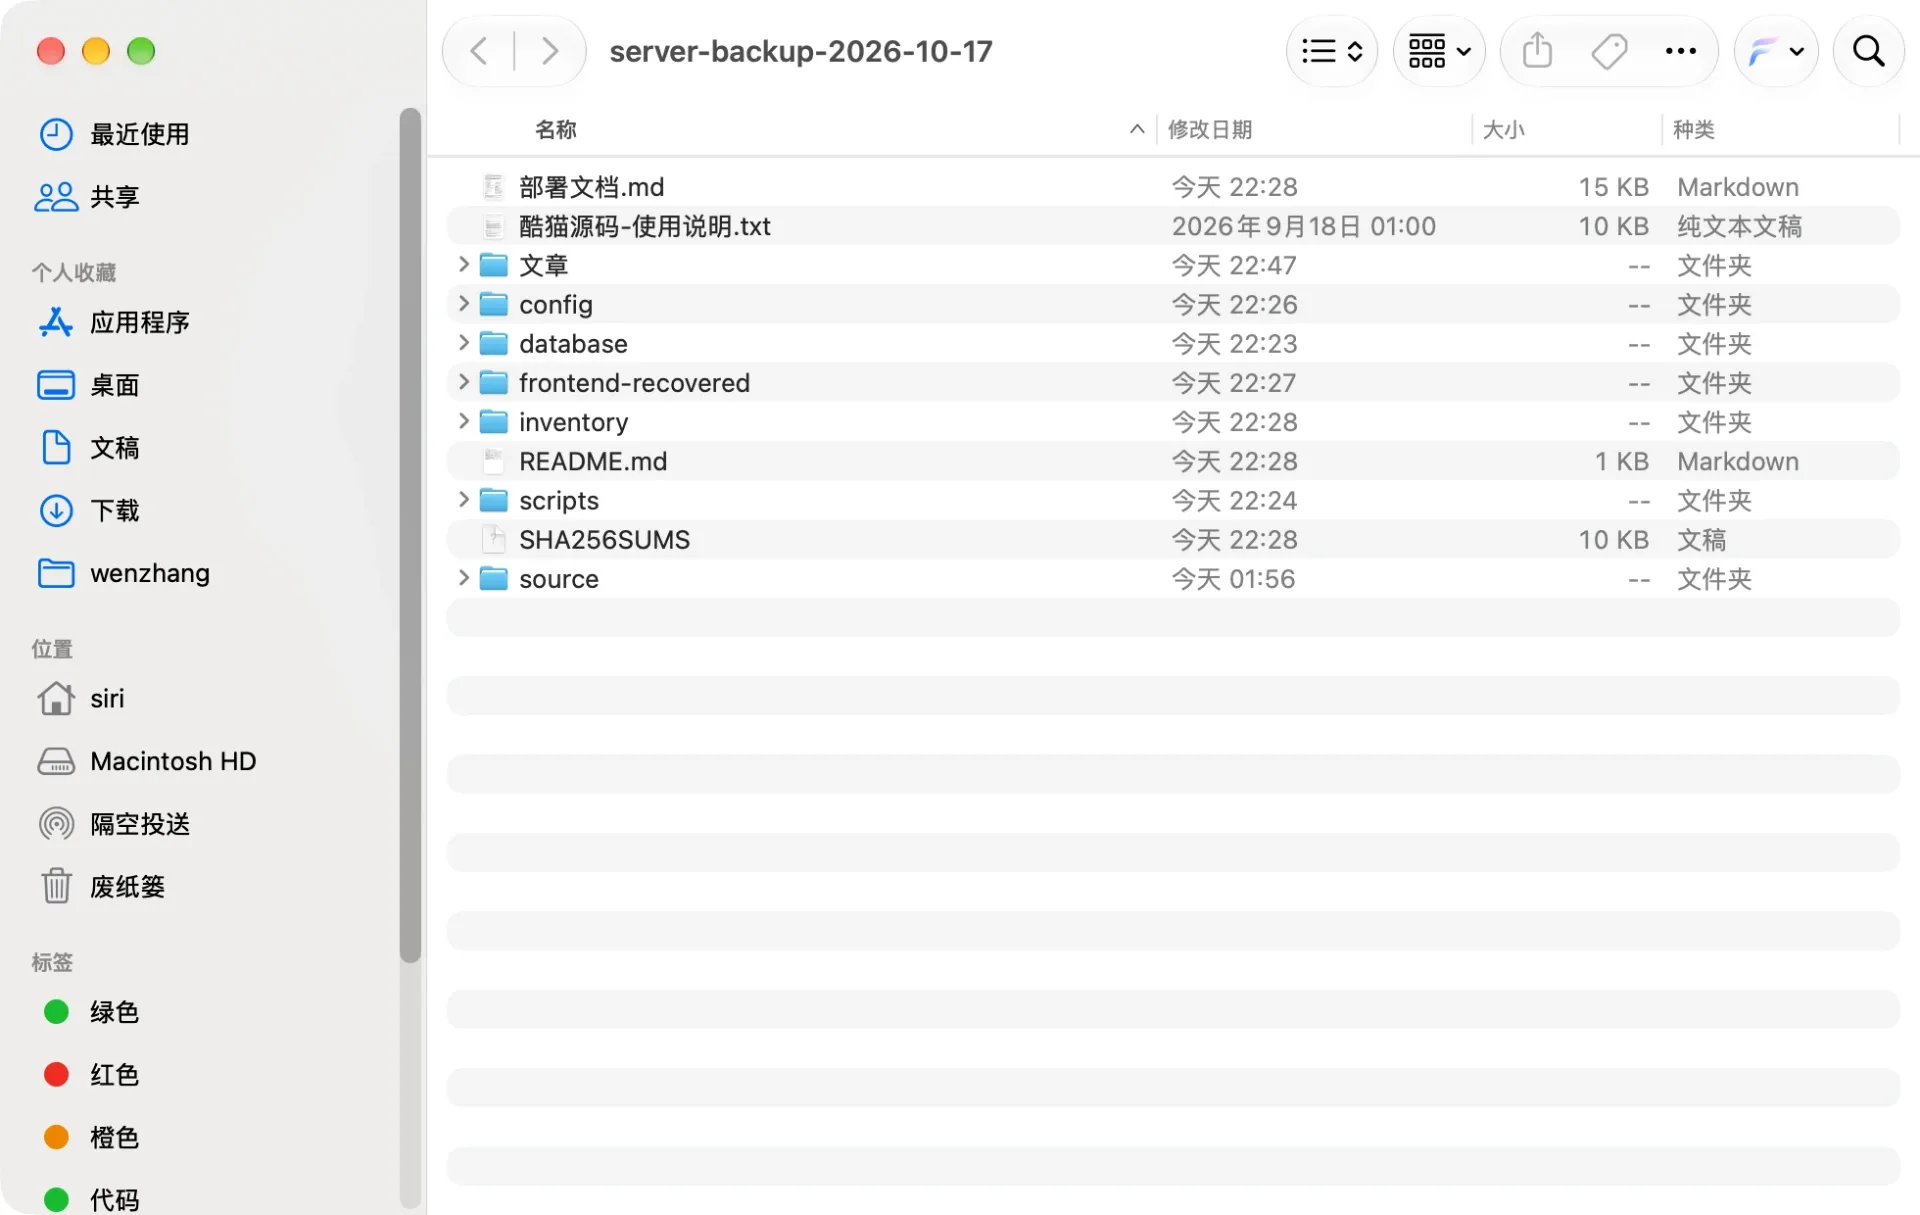Filter by the 红色 tag
The width and height of the screenshot is (1920, 1215).
pyautogui.click(x=91, y=1075)
